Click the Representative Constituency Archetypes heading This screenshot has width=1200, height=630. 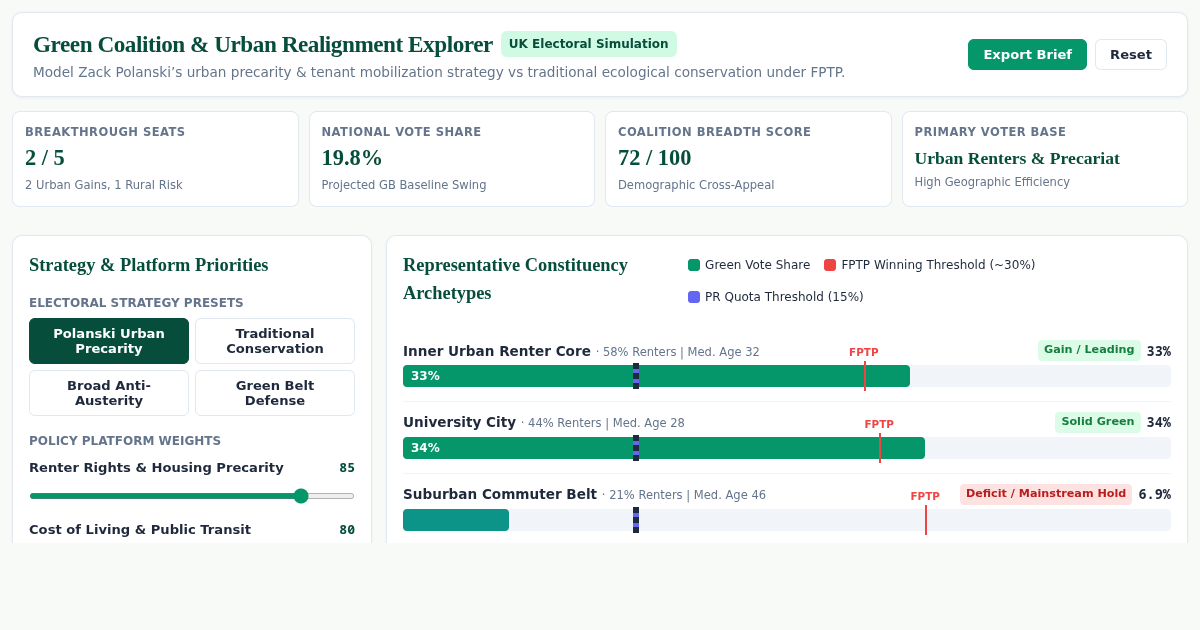515,279
